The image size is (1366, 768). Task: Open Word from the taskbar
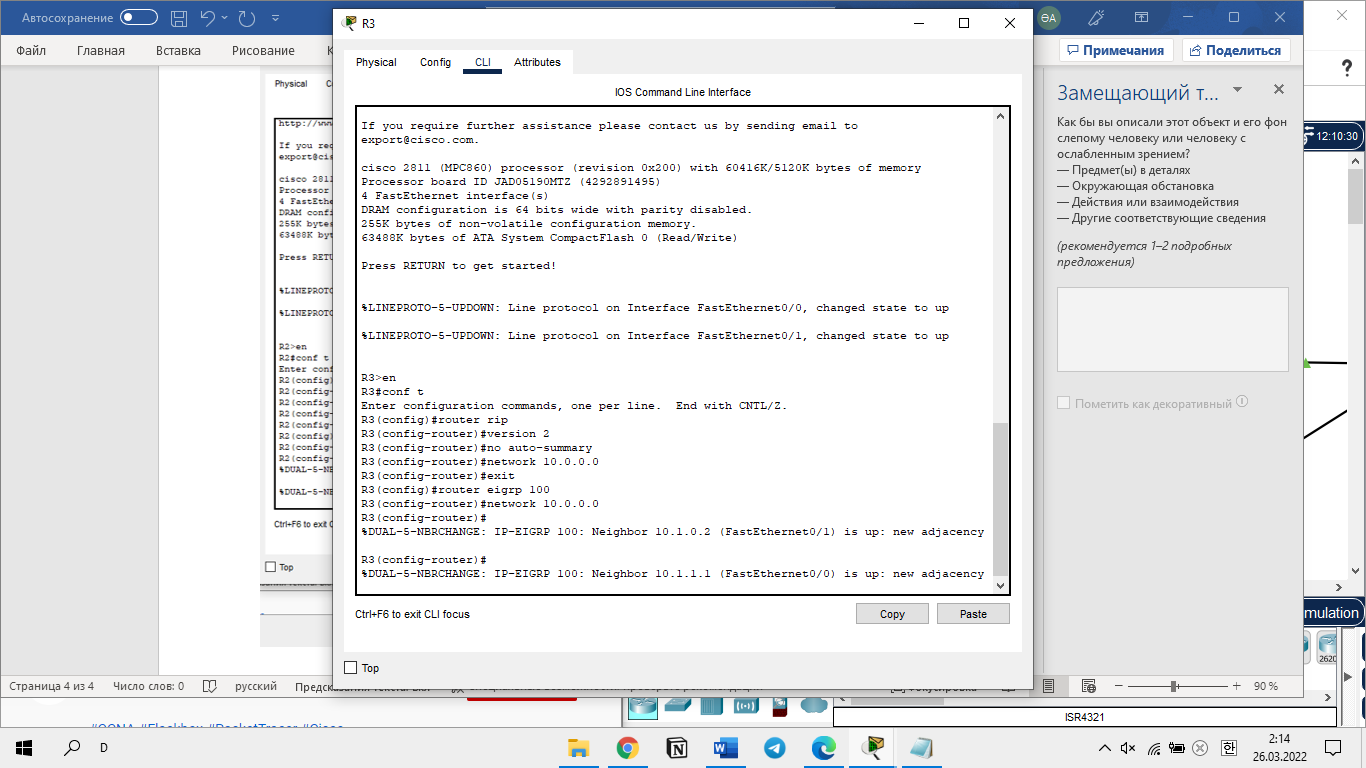click(x=725, y=747)
